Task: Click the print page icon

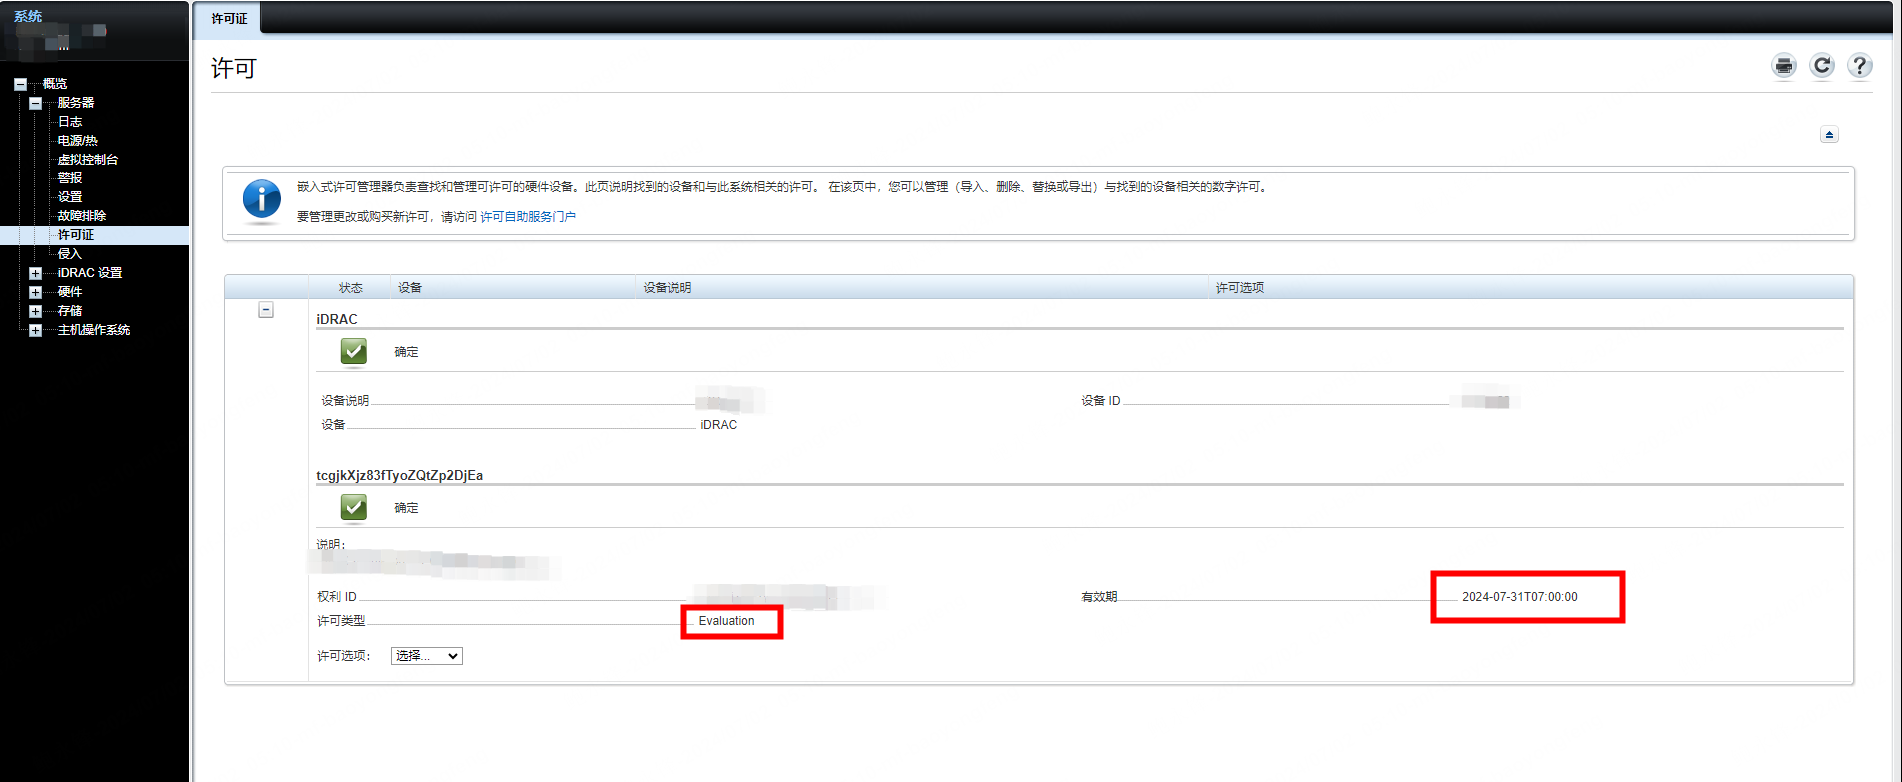Action: (1784, 66)
